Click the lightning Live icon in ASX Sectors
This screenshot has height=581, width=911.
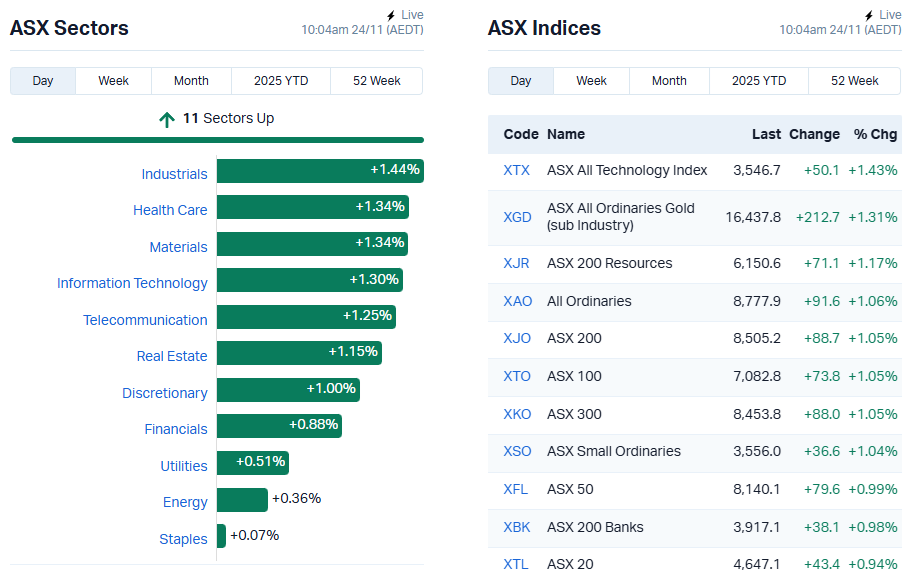click(392, 15)
